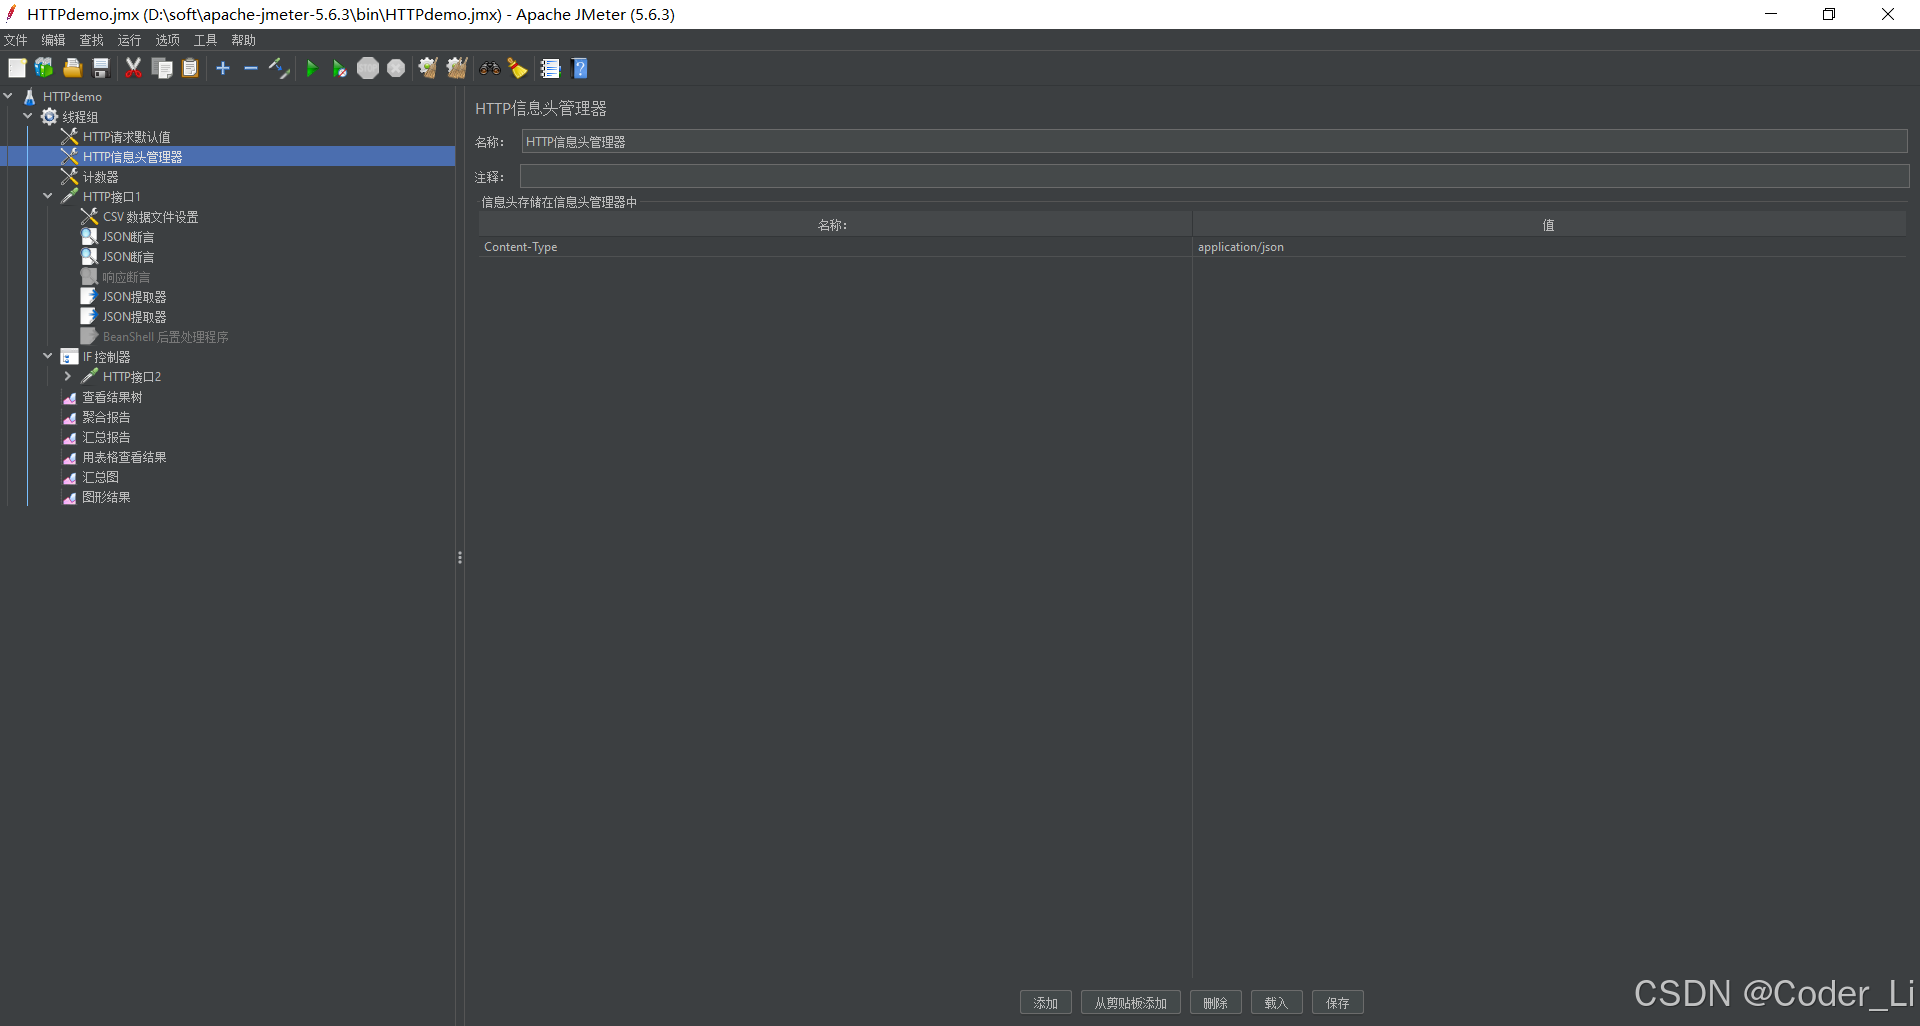This screenshot has height=1026, width=1920.
Task: Click the 添加 button
Action: [1046, 1002]
